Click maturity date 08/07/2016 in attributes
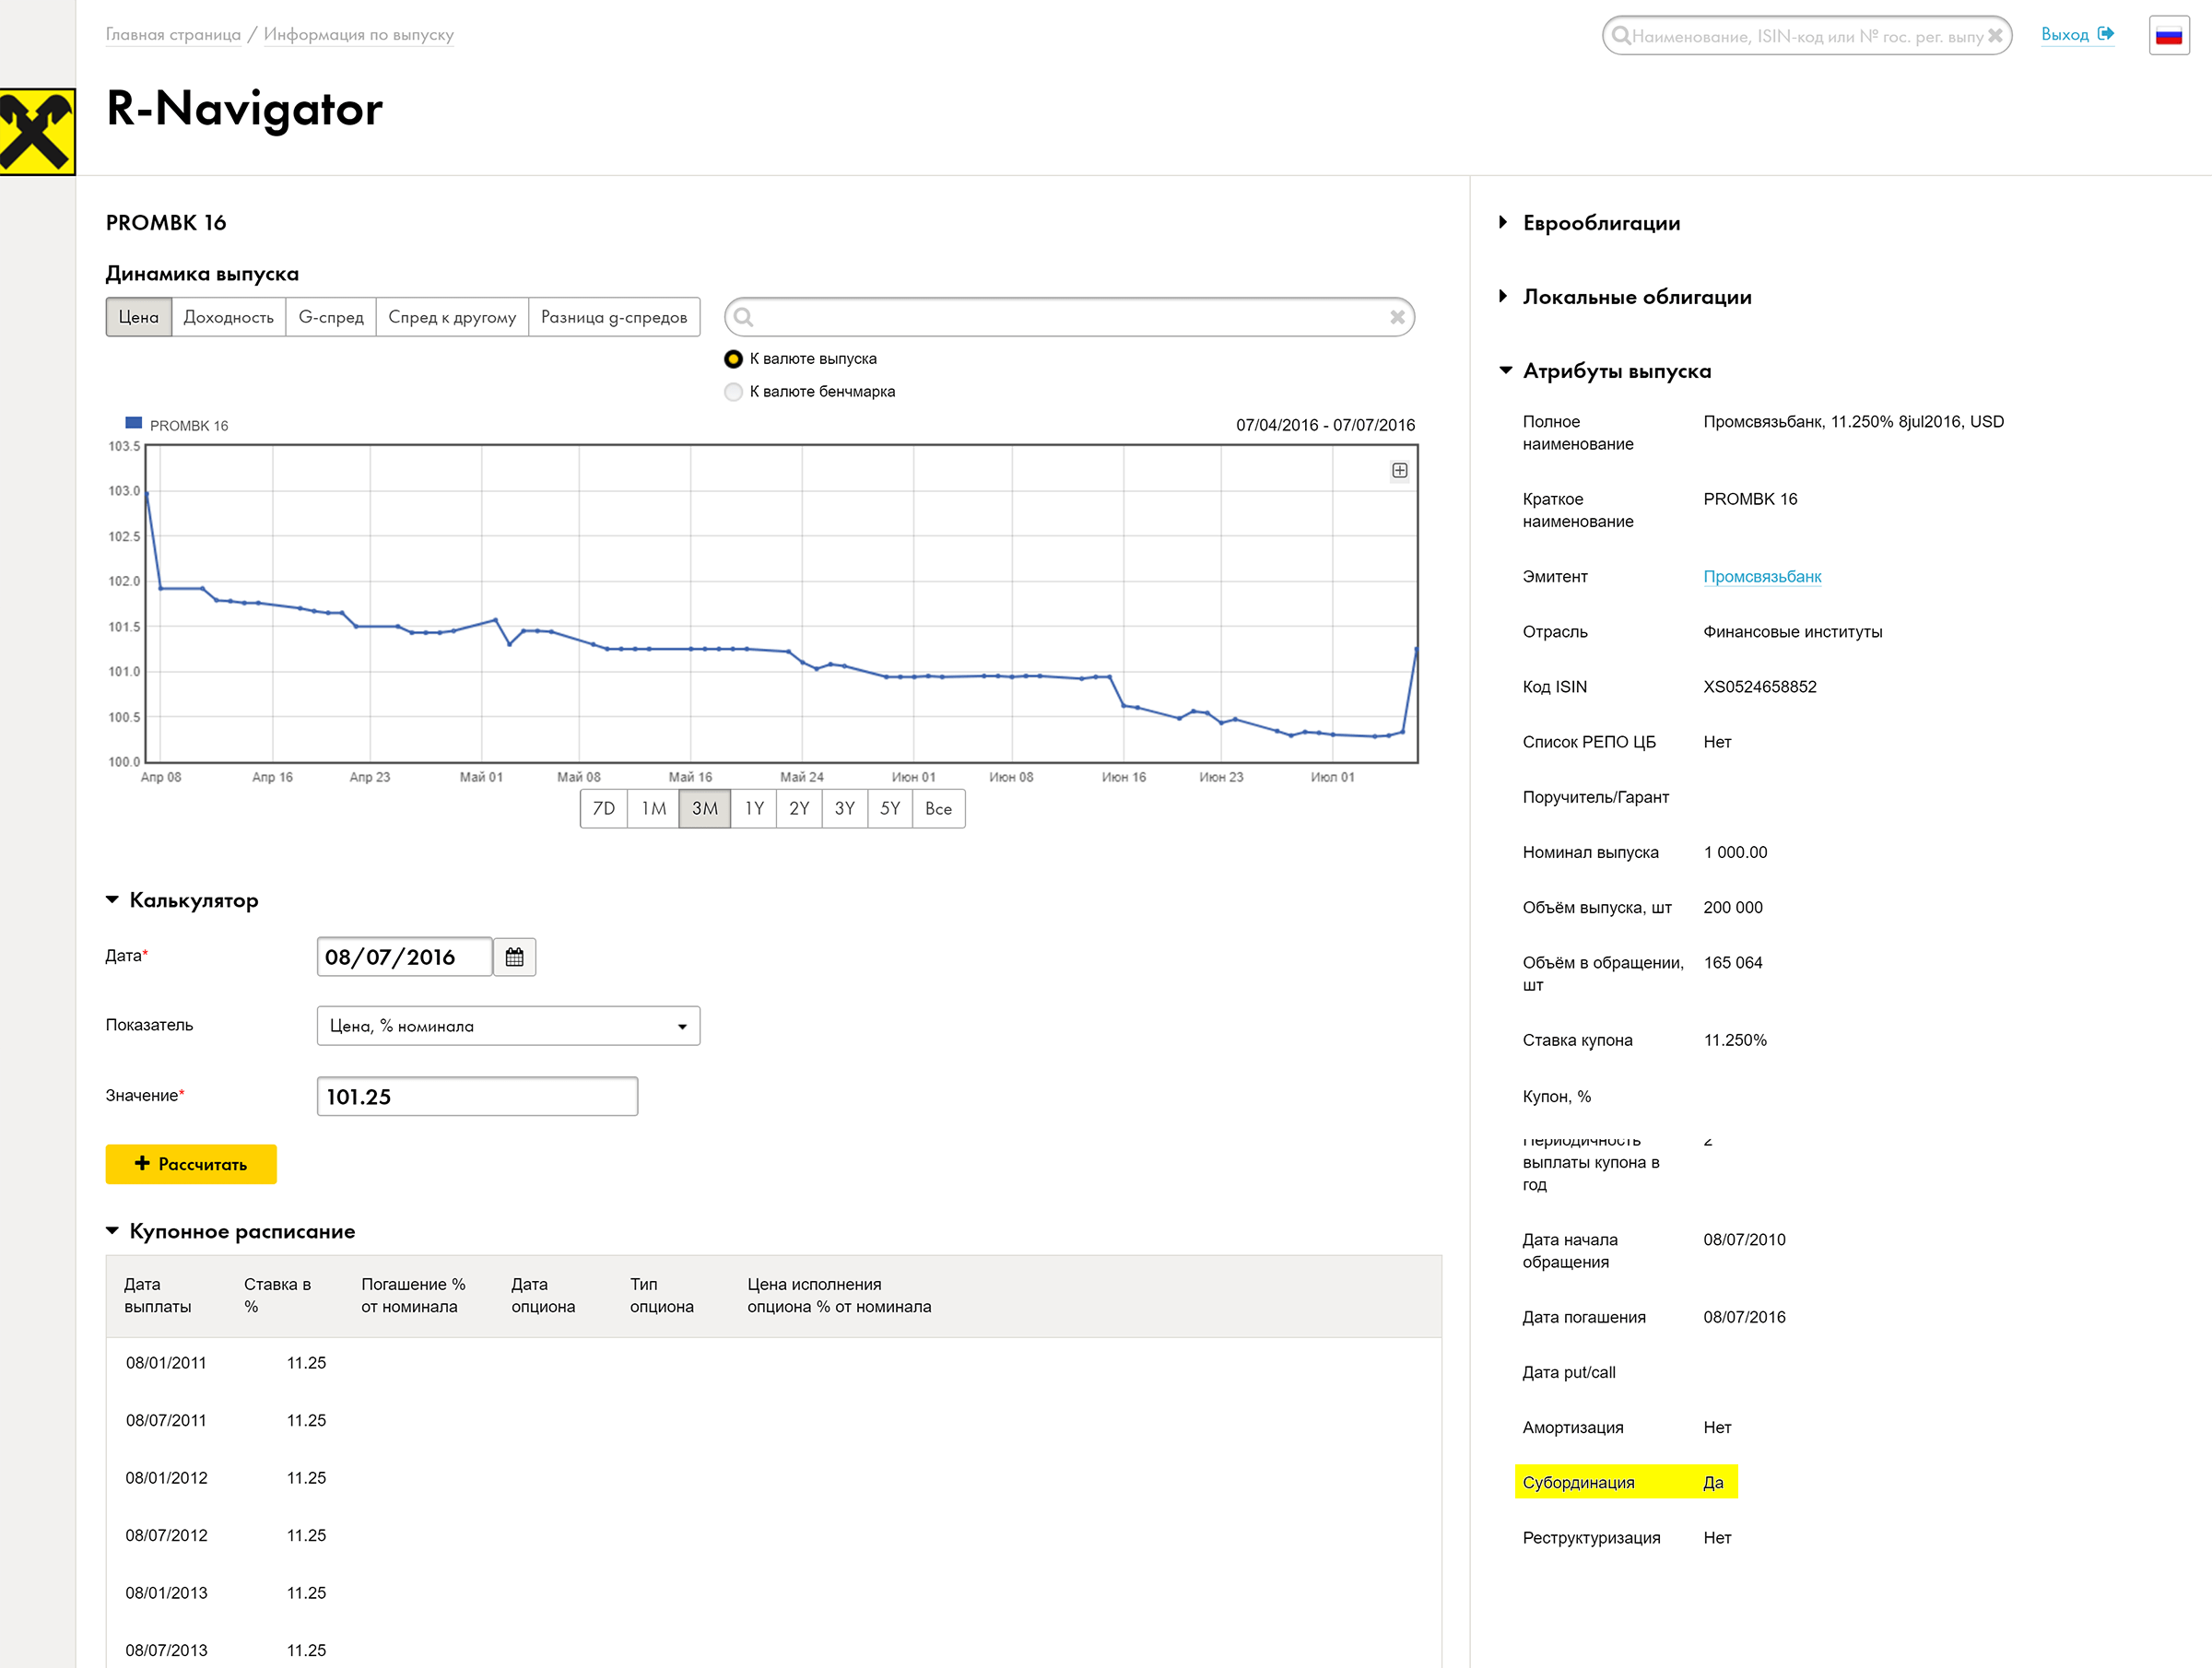The width and height of the screenshot is (2212, 1668). click(x=1744, y=1317)
